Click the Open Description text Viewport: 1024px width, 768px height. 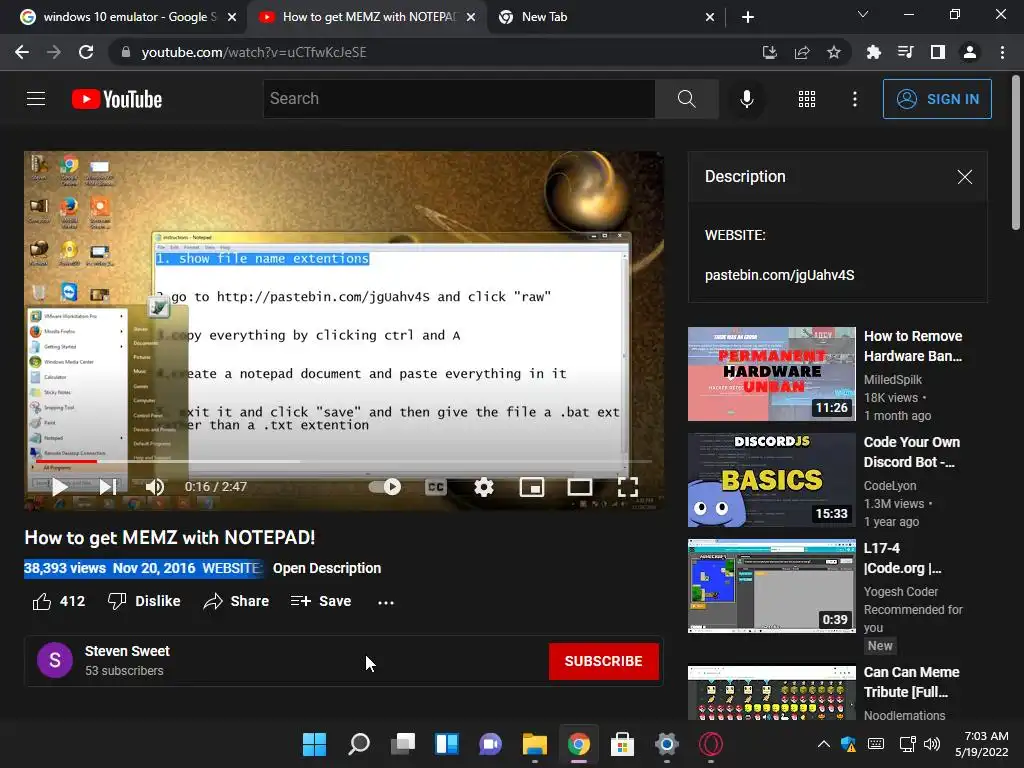tap(327, 568)
